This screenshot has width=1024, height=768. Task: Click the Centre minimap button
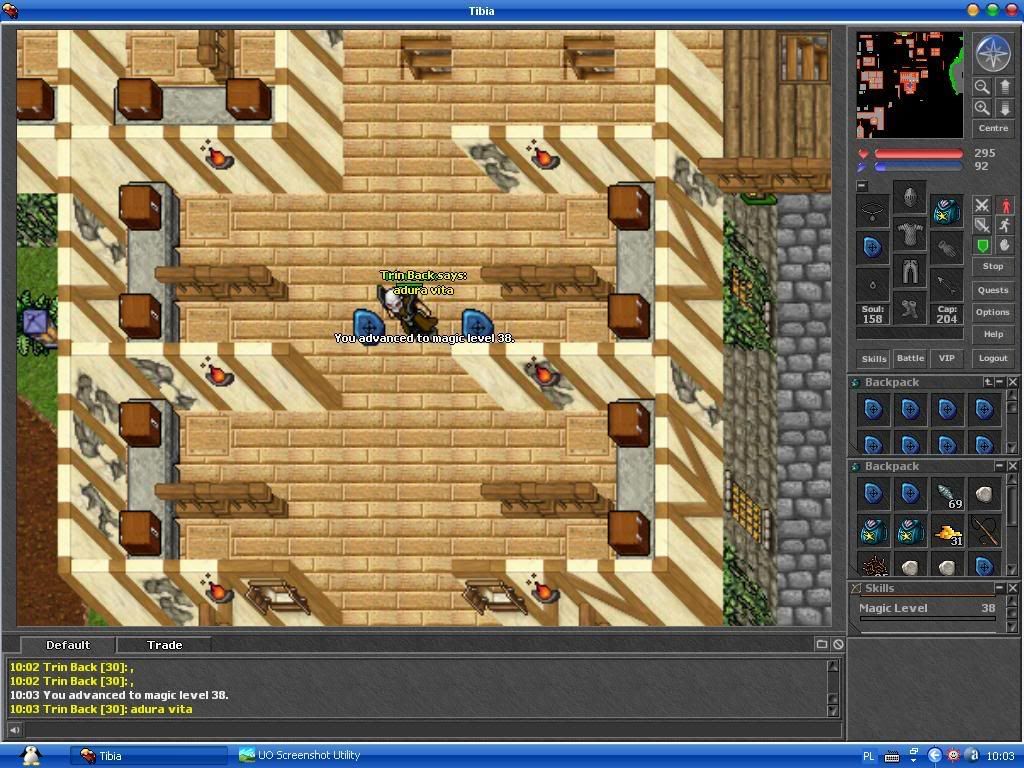coord(993,129)
